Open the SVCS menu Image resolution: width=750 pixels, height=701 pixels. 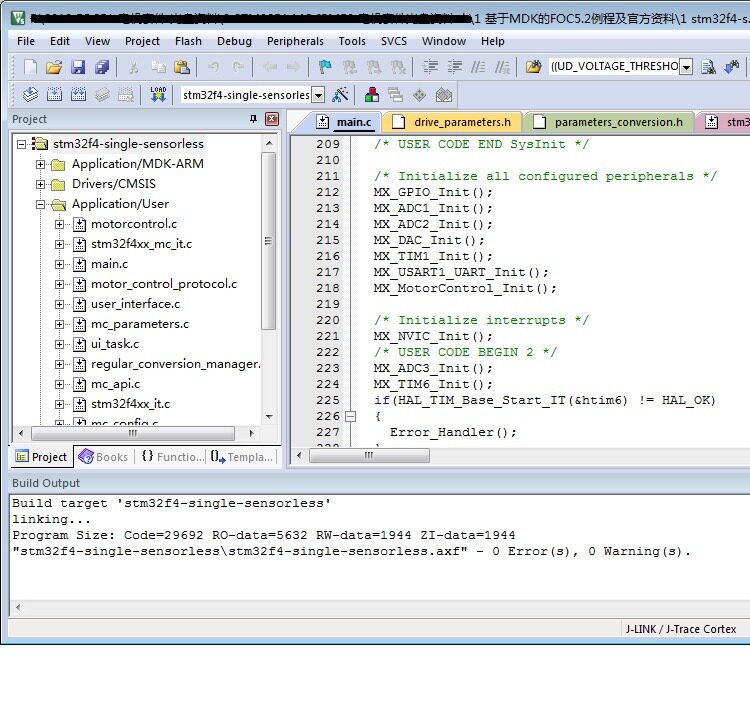(394, 41)
